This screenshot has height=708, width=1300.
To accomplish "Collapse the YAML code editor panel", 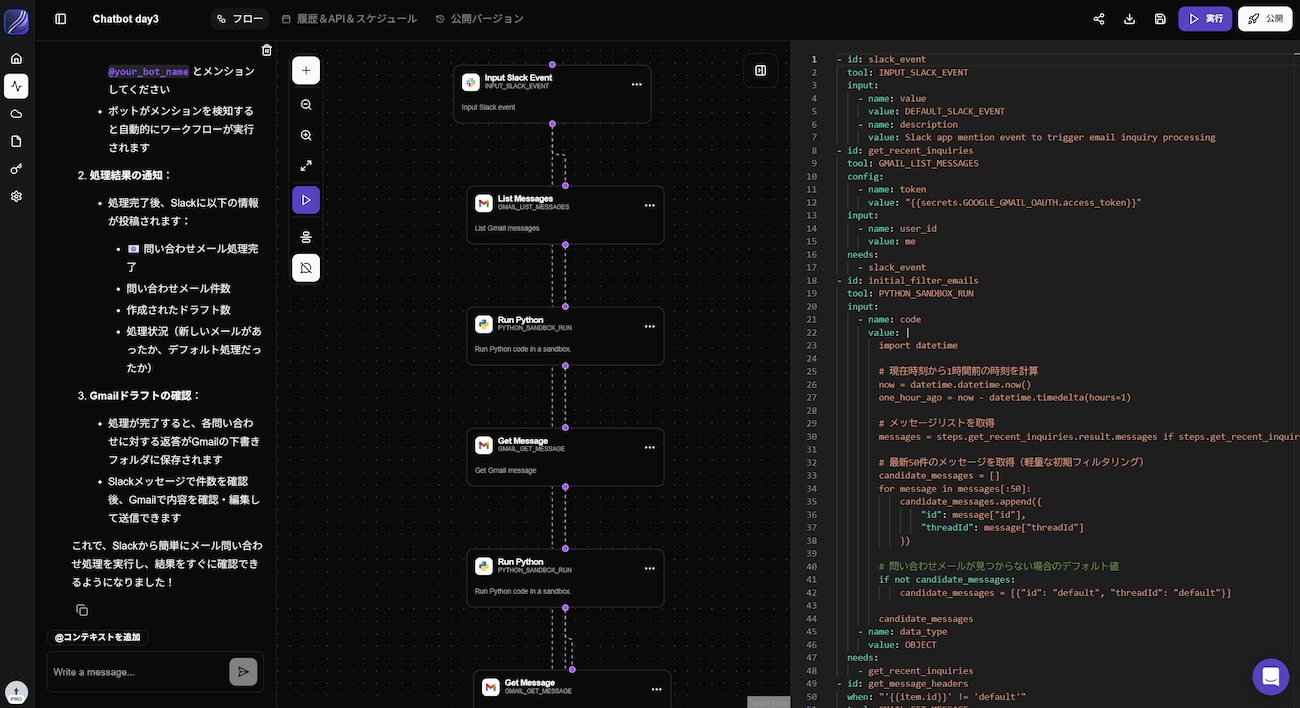I will coord(760,70).
